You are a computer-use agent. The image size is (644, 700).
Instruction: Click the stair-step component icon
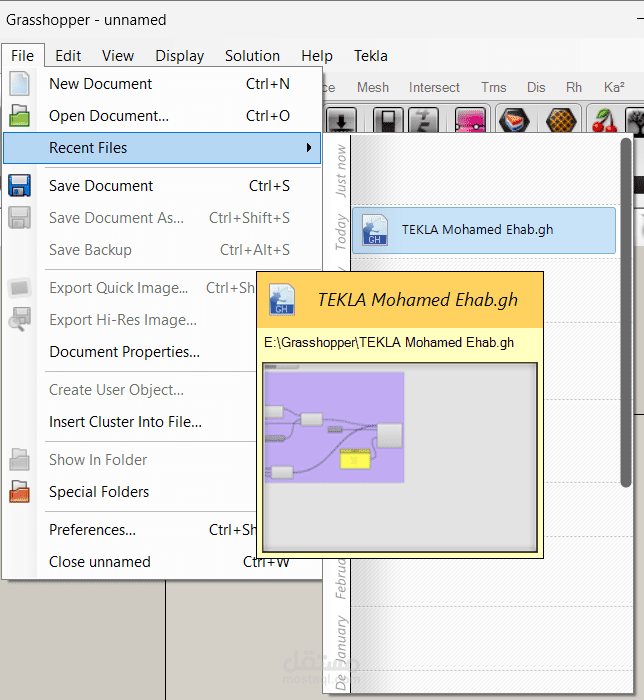tap(423, 120)
